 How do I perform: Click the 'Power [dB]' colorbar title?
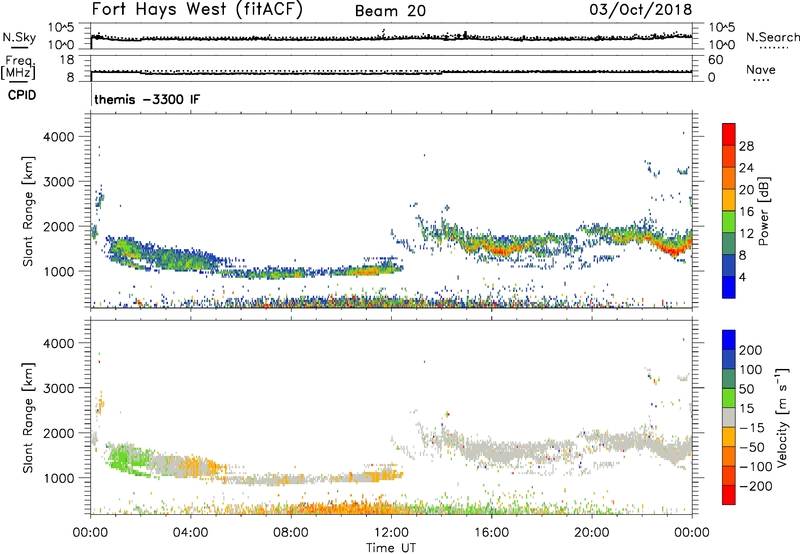(x=763, y=211)
